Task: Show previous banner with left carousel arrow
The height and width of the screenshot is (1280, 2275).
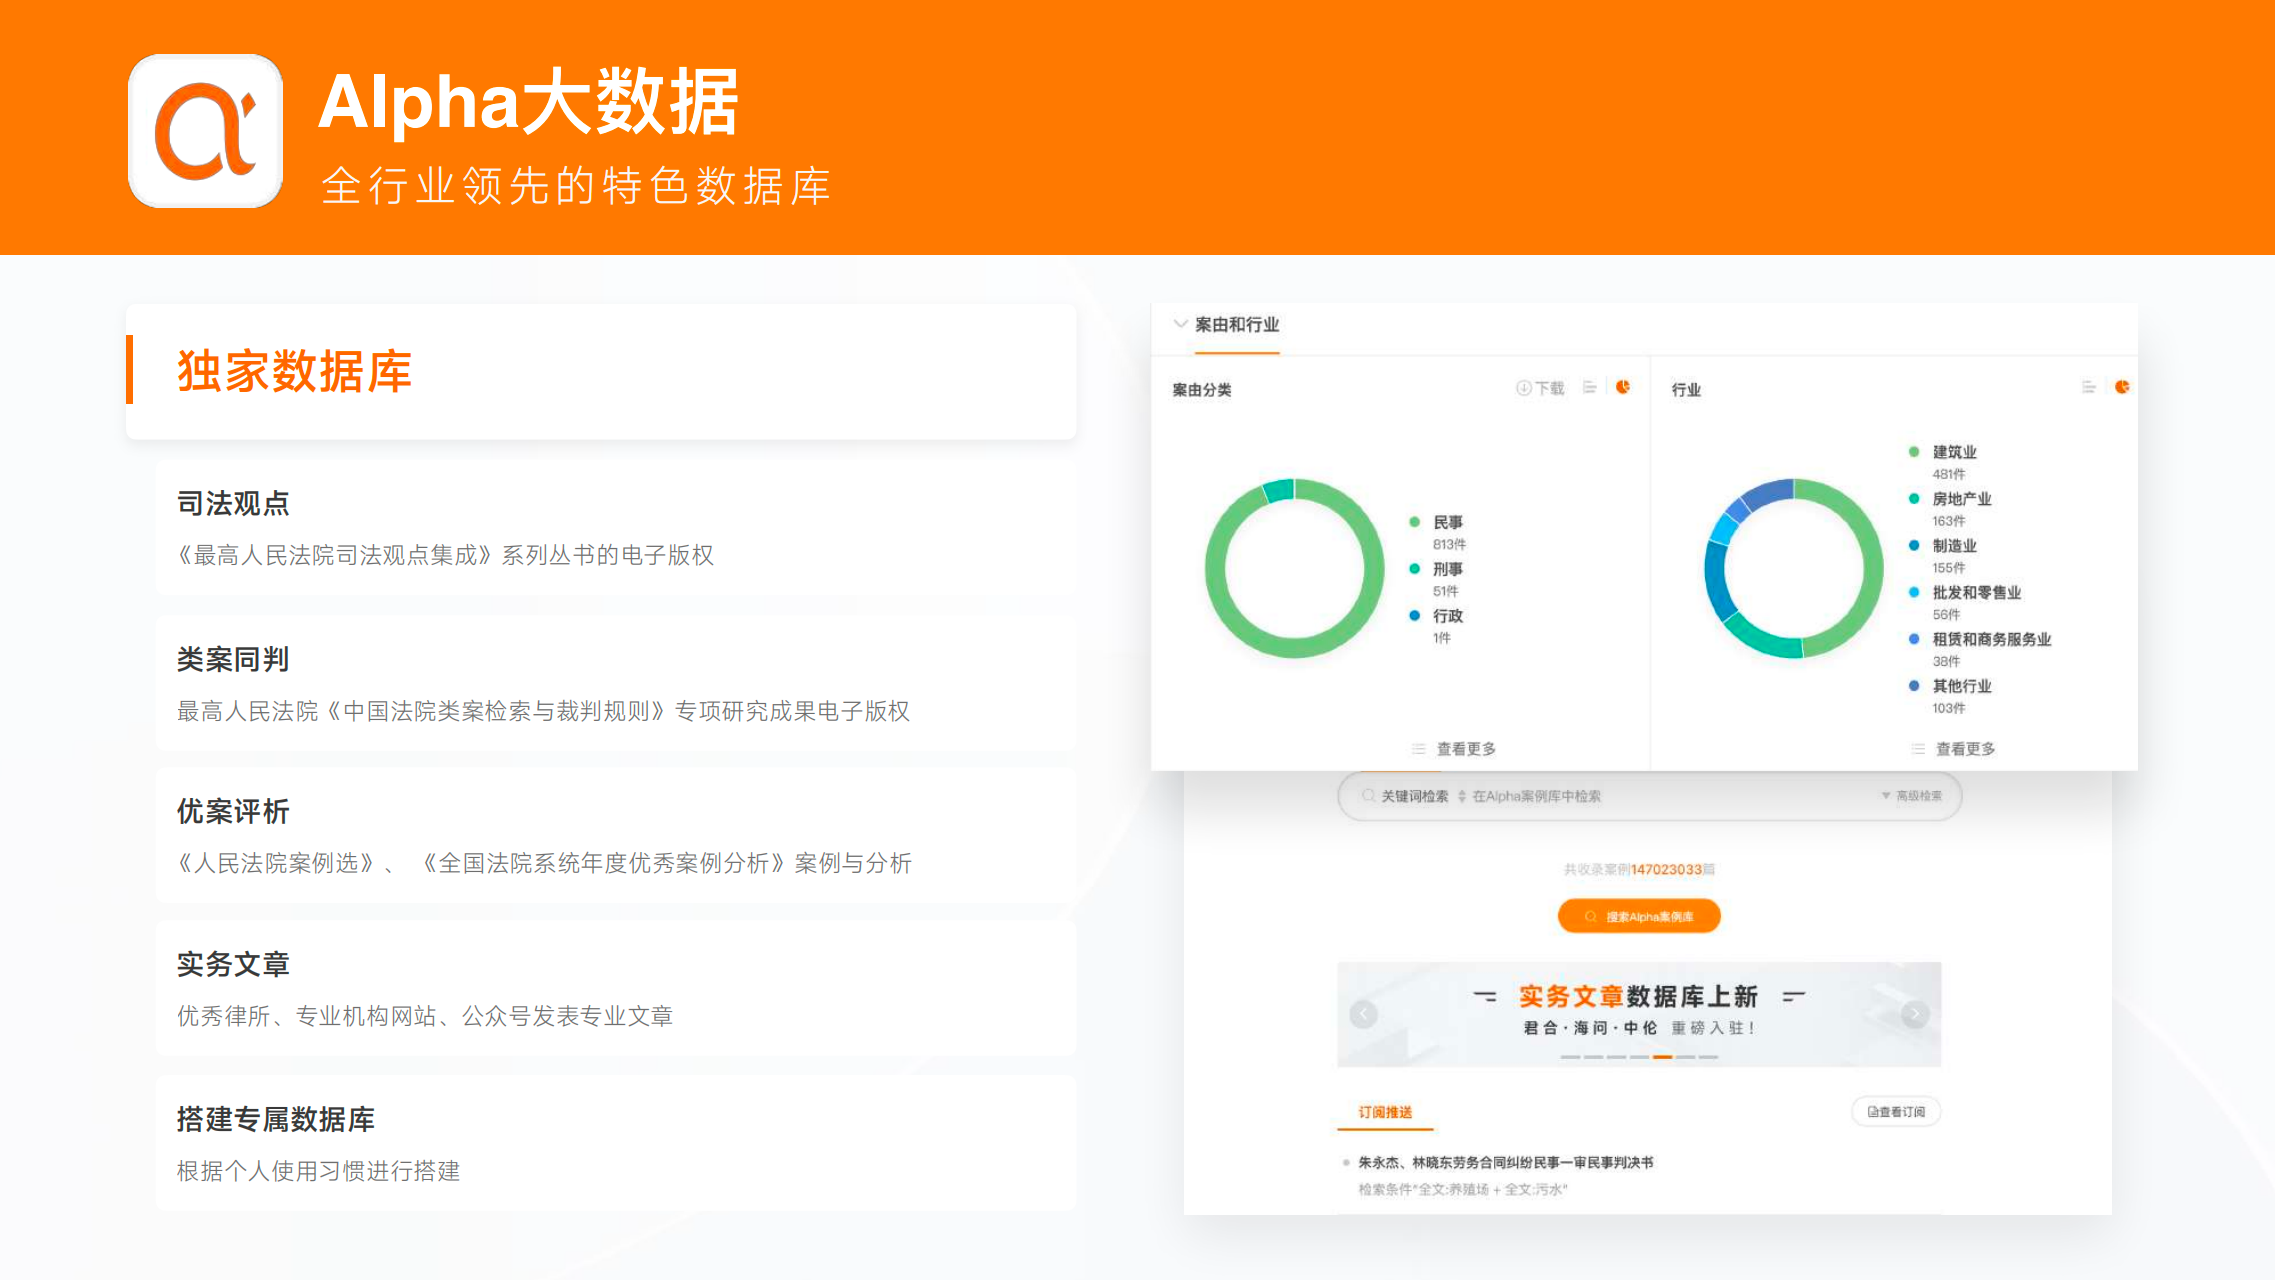Action: (x=1364, y=1014)
